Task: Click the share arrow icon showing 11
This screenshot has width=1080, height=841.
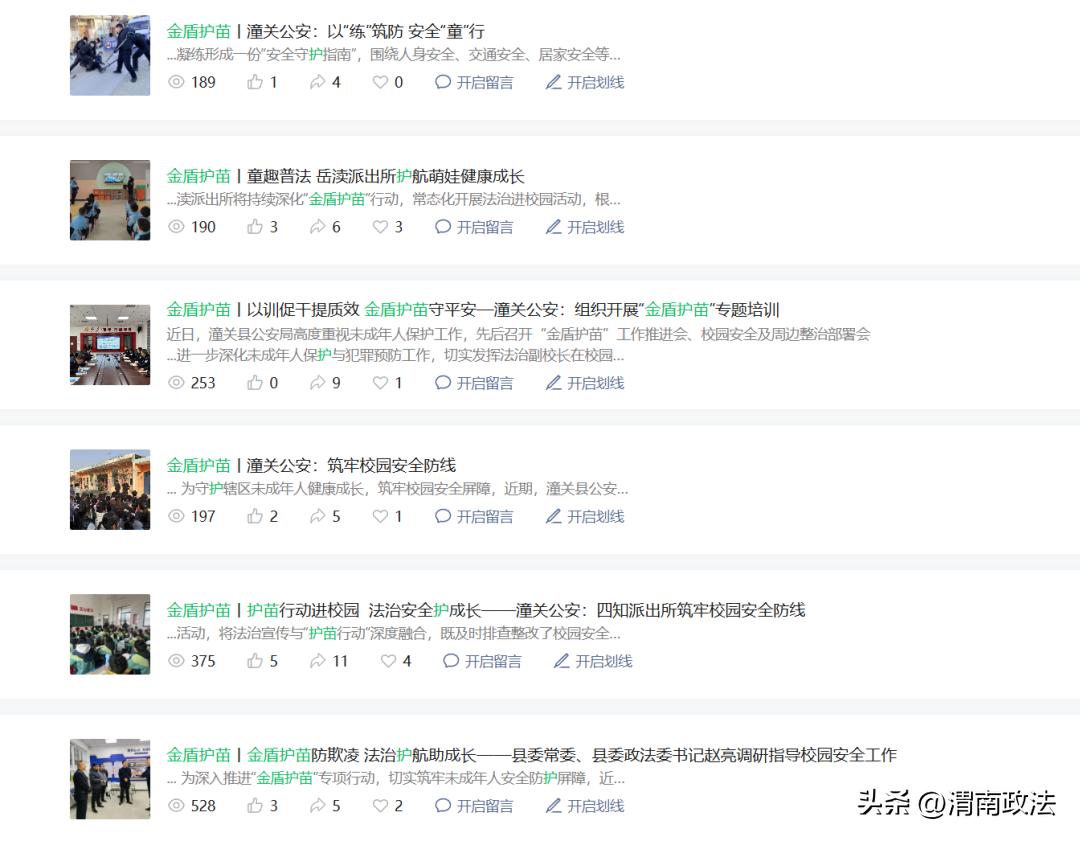Action: tap(318, 661)
